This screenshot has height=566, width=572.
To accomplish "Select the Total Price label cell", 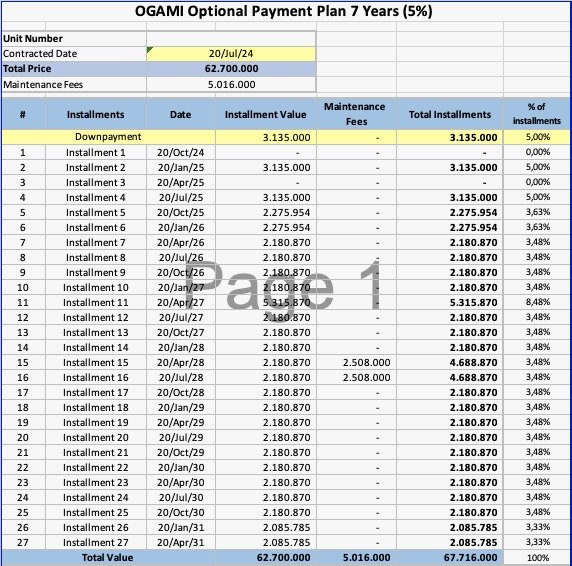I will pyautogui.click(x=74, y=69).
